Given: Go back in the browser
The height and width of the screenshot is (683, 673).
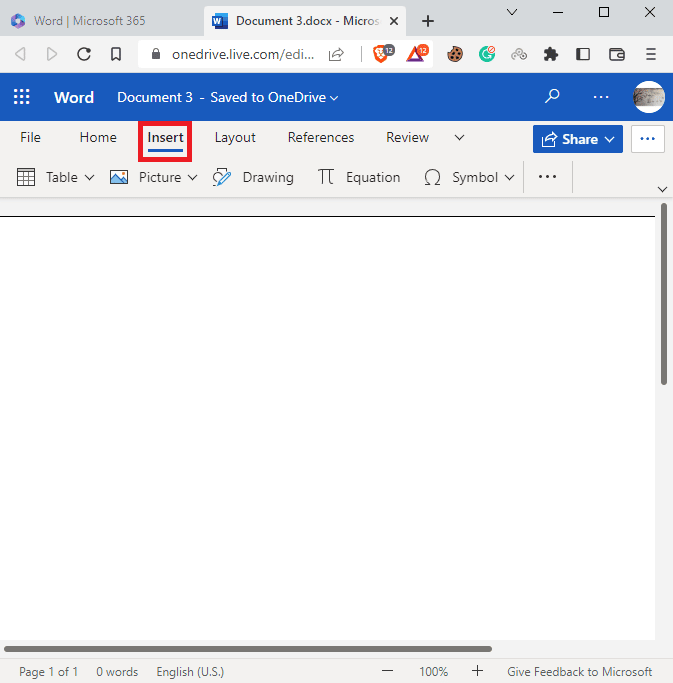Looking at the screenshot, I should (x=20, y=54).
